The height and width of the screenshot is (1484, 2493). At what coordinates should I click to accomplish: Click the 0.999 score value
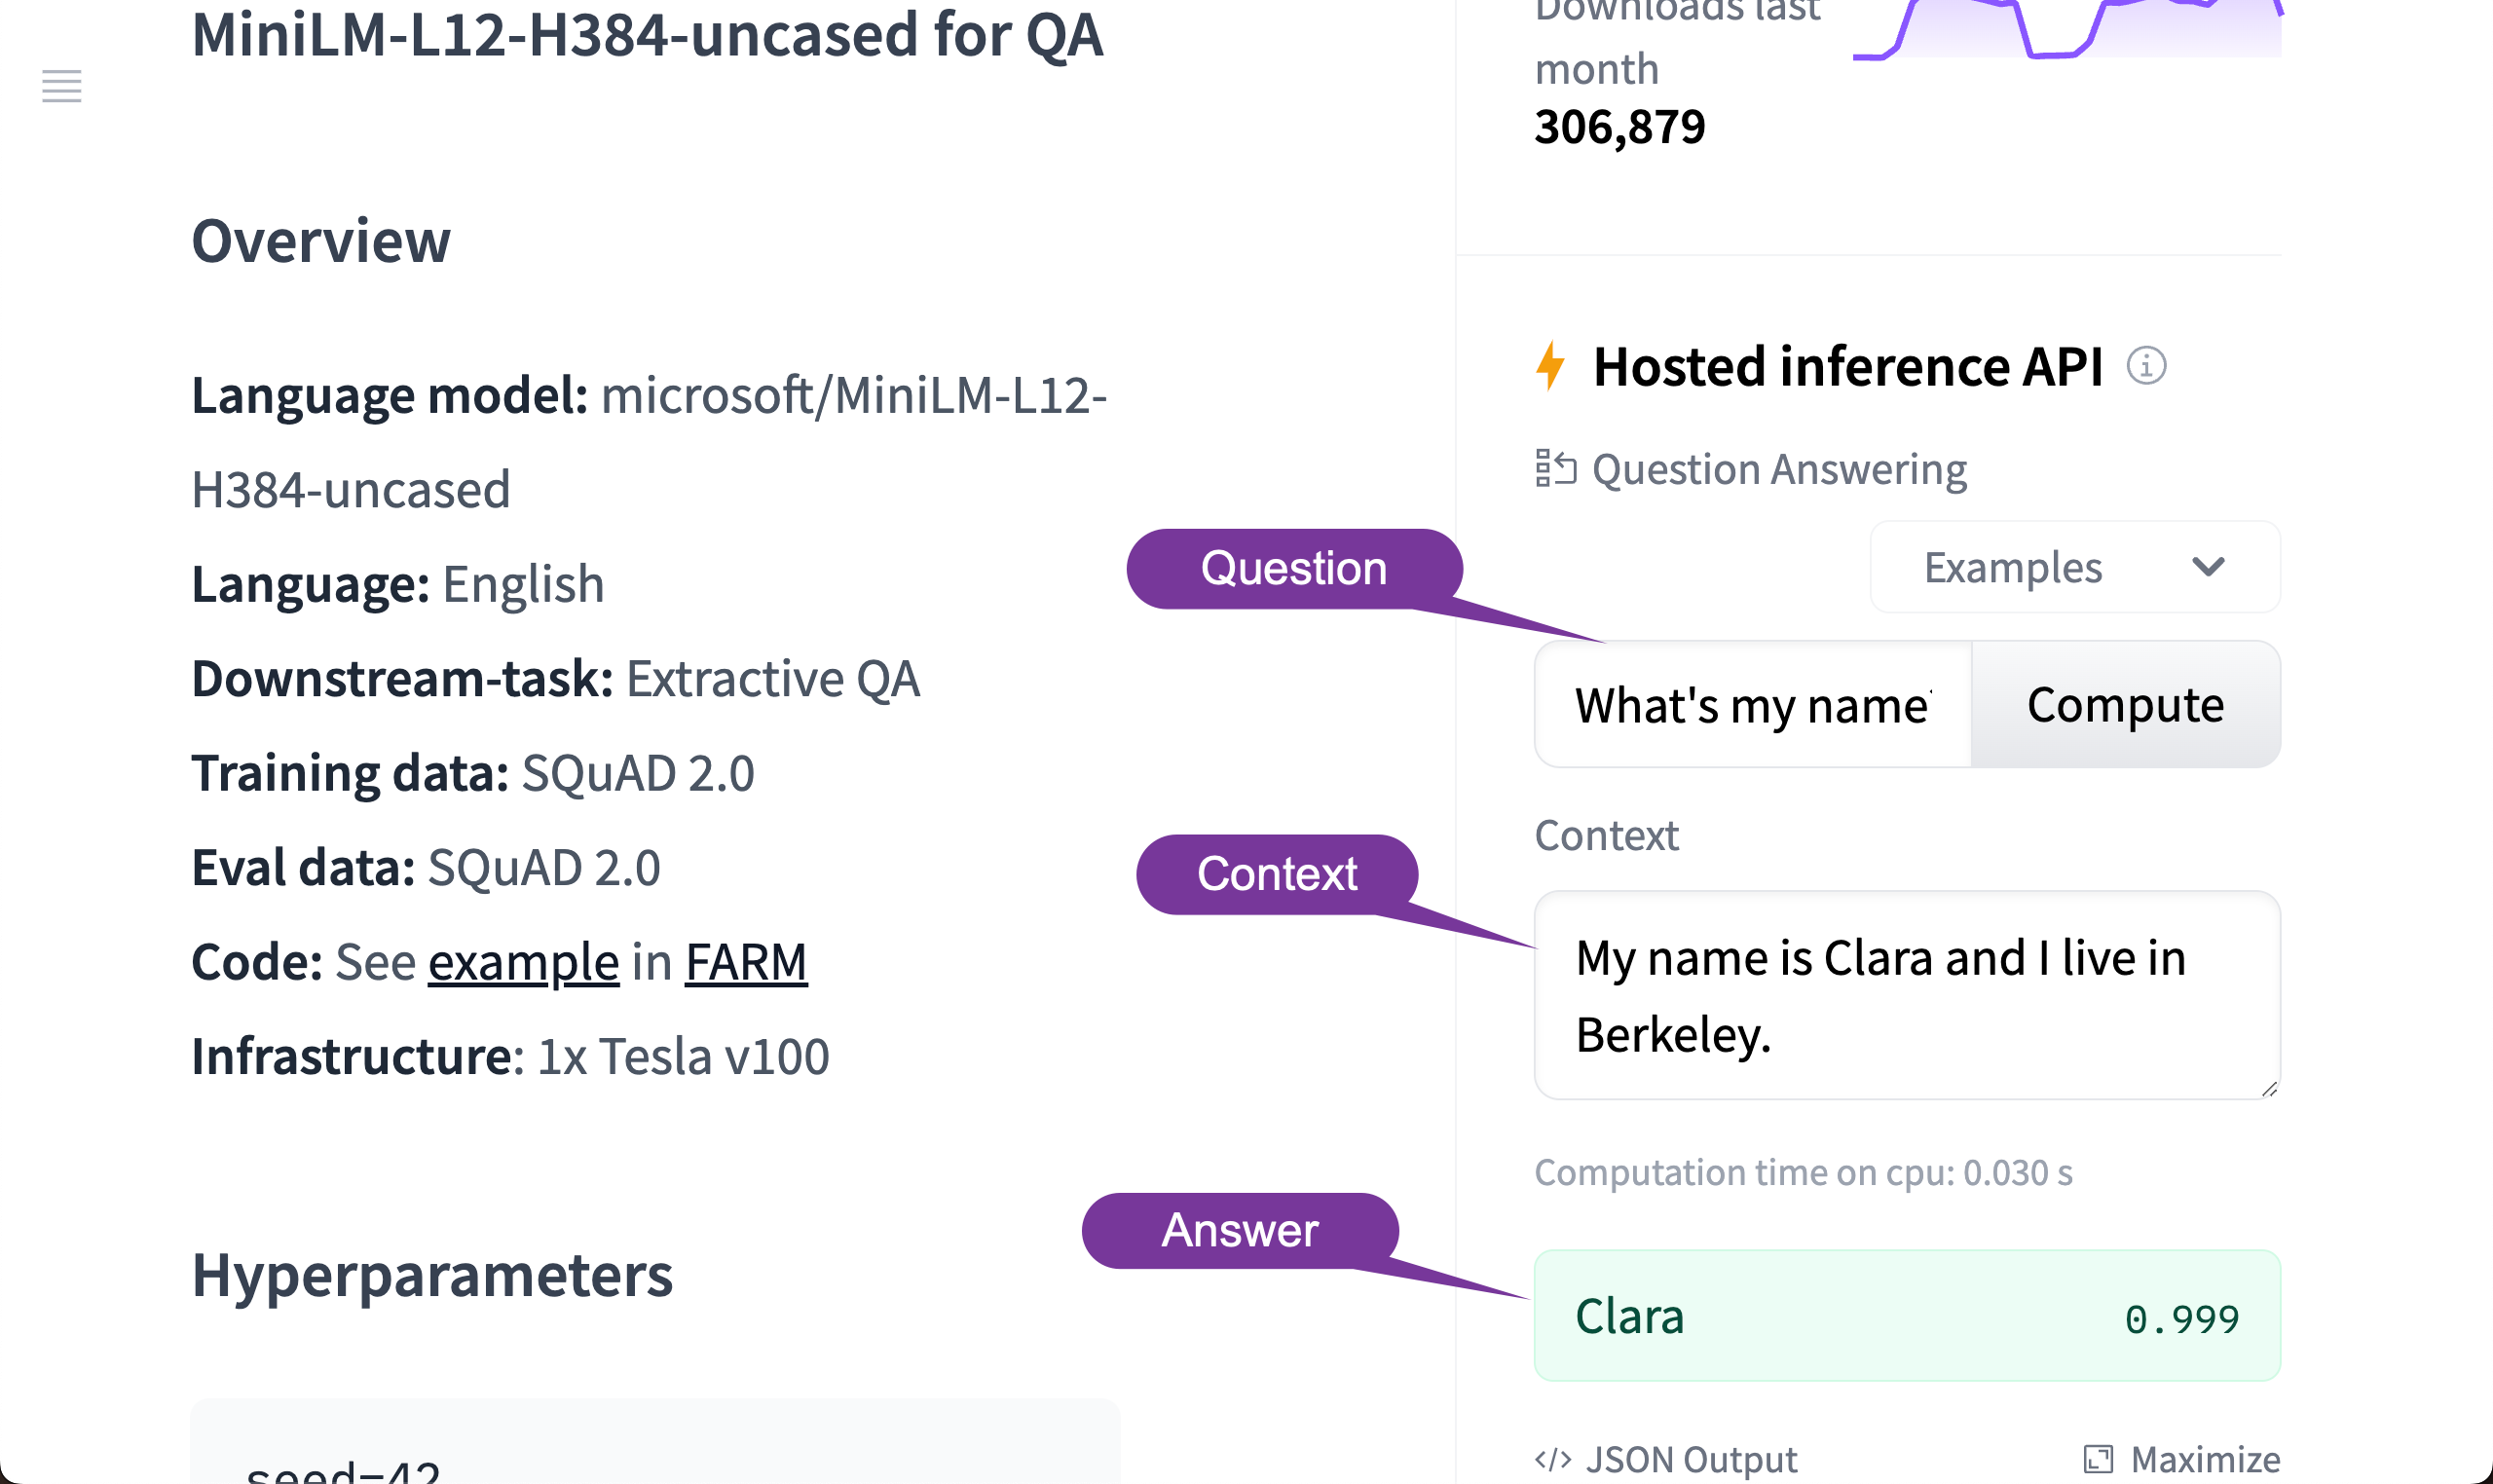(x=2181, y=1319)
